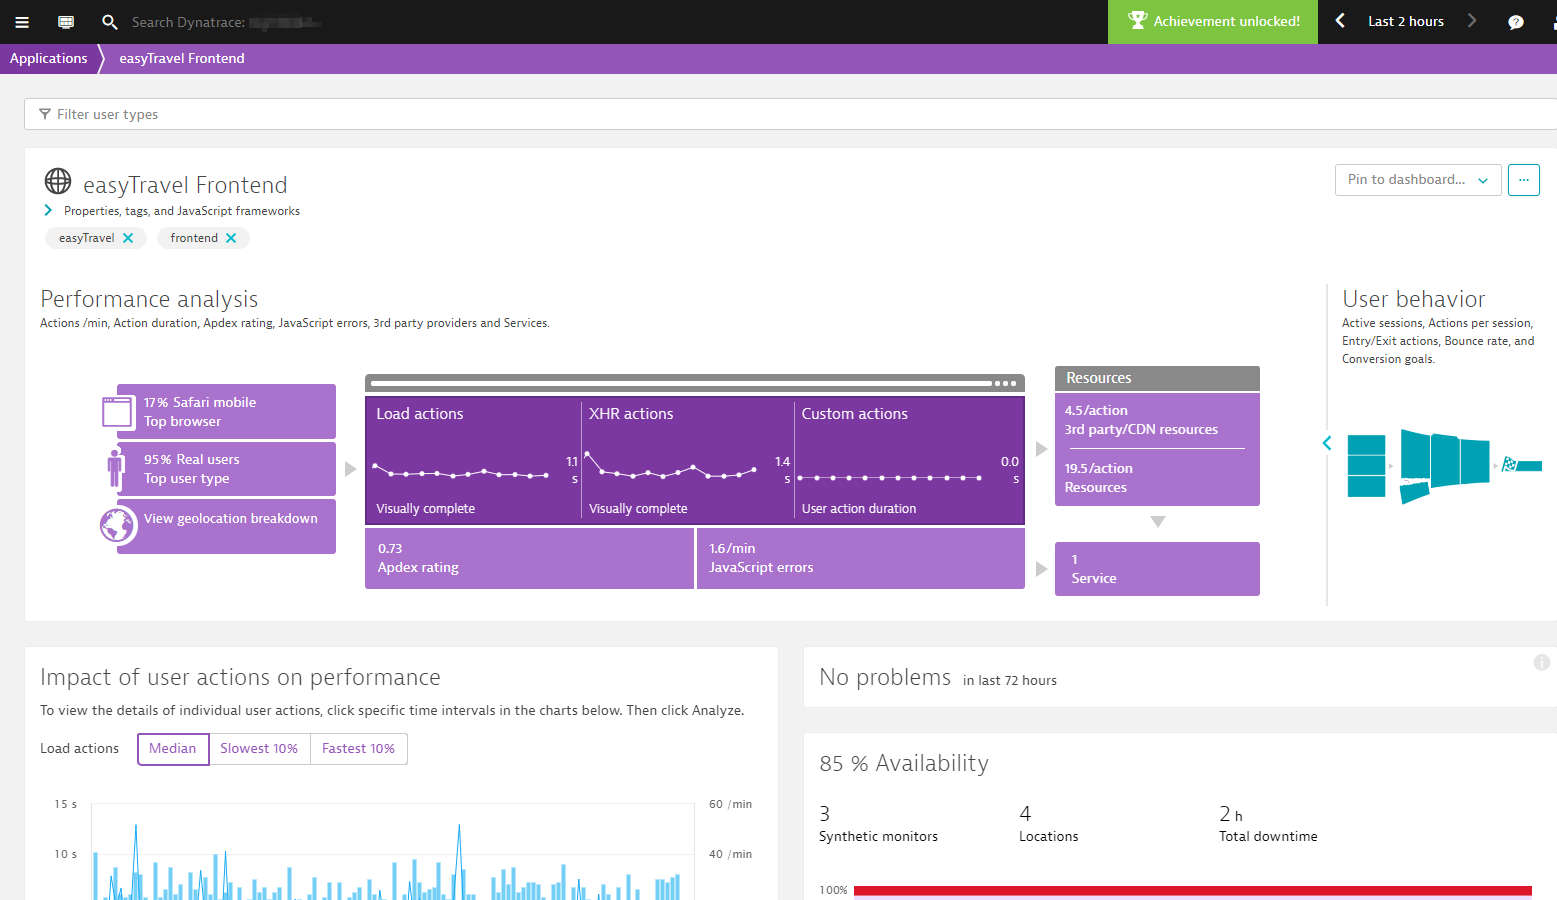Click the info icon beside No problems

tap(1542, 662)
